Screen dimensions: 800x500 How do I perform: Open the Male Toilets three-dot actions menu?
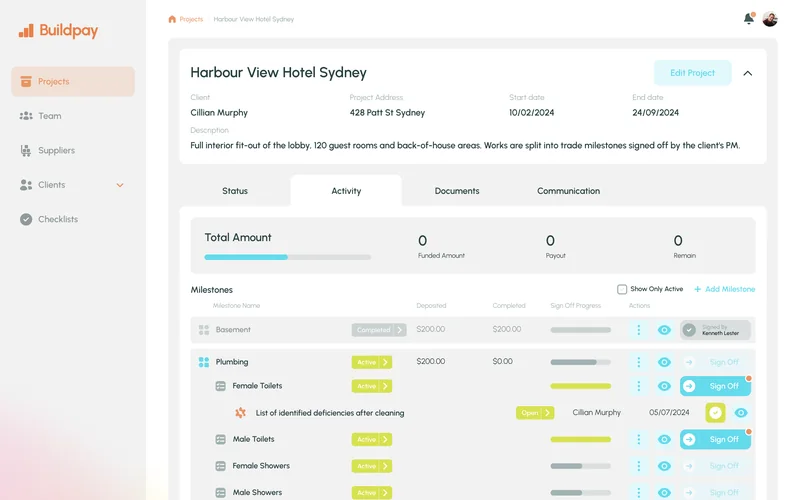tap(638, 439)
